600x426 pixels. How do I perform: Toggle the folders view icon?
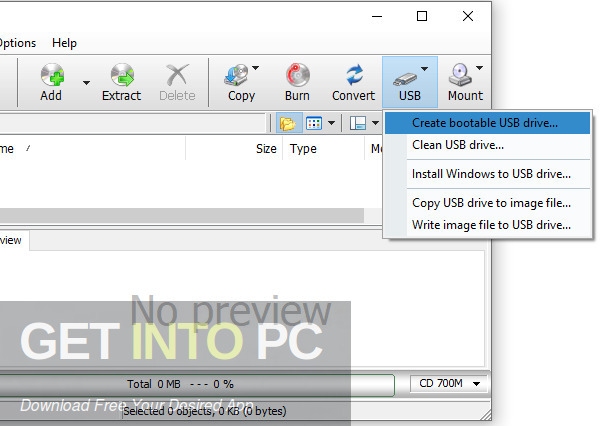289,123
